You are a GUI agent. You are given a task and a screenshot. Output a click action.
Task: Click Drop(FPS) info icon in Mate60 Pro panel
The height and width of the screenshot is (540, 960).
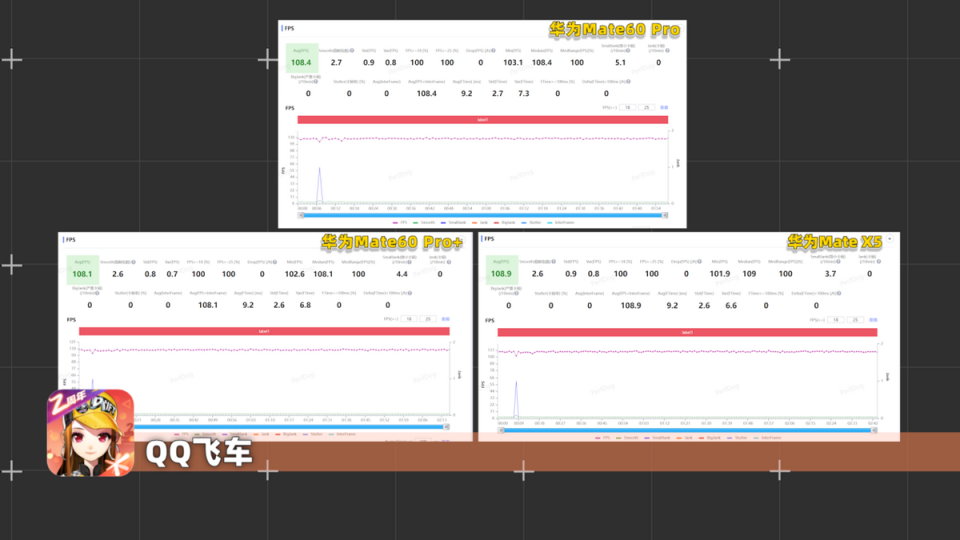click(x=493, y=51)
